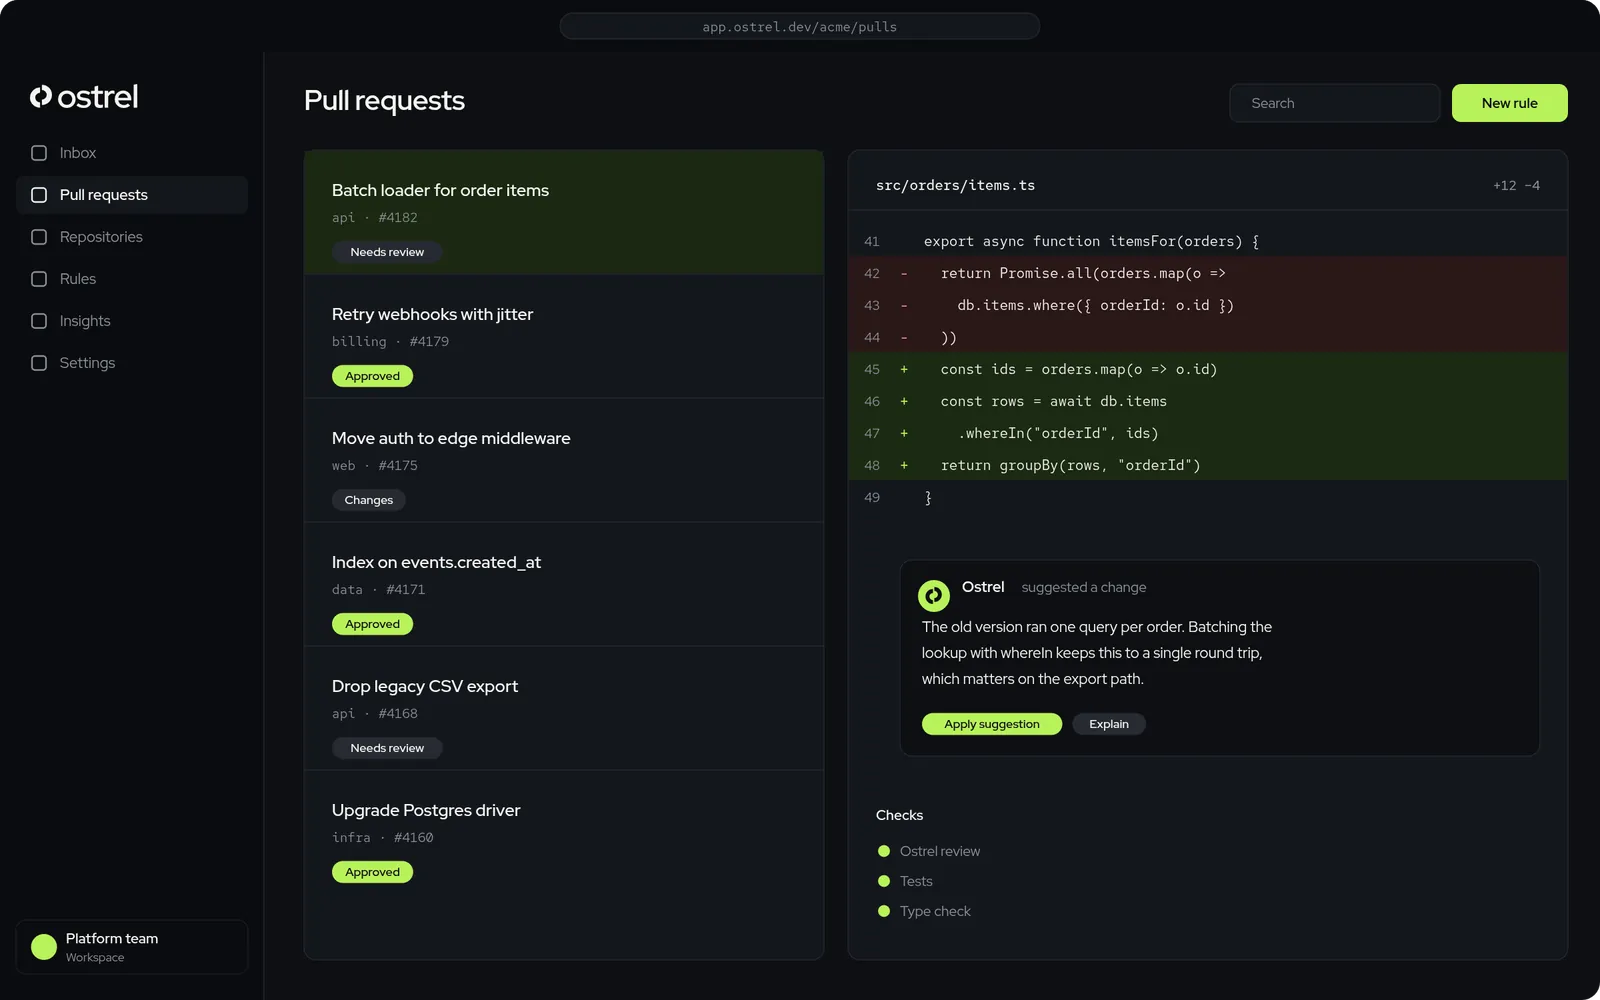Click the Changes badge on #4175
The width and height of the screenshot is (1600, 1000).
click(x=369, y=500)
